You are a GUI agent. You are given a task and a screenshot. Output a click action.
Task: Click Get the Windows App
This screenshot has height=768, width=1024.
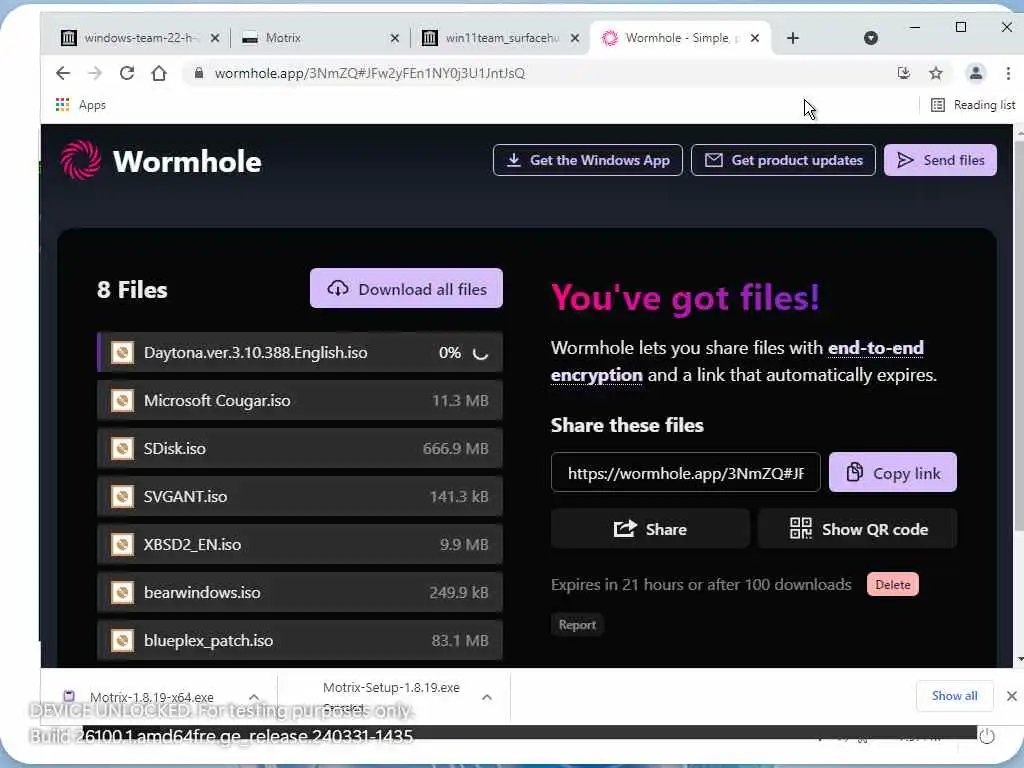[x=588, y=160]
